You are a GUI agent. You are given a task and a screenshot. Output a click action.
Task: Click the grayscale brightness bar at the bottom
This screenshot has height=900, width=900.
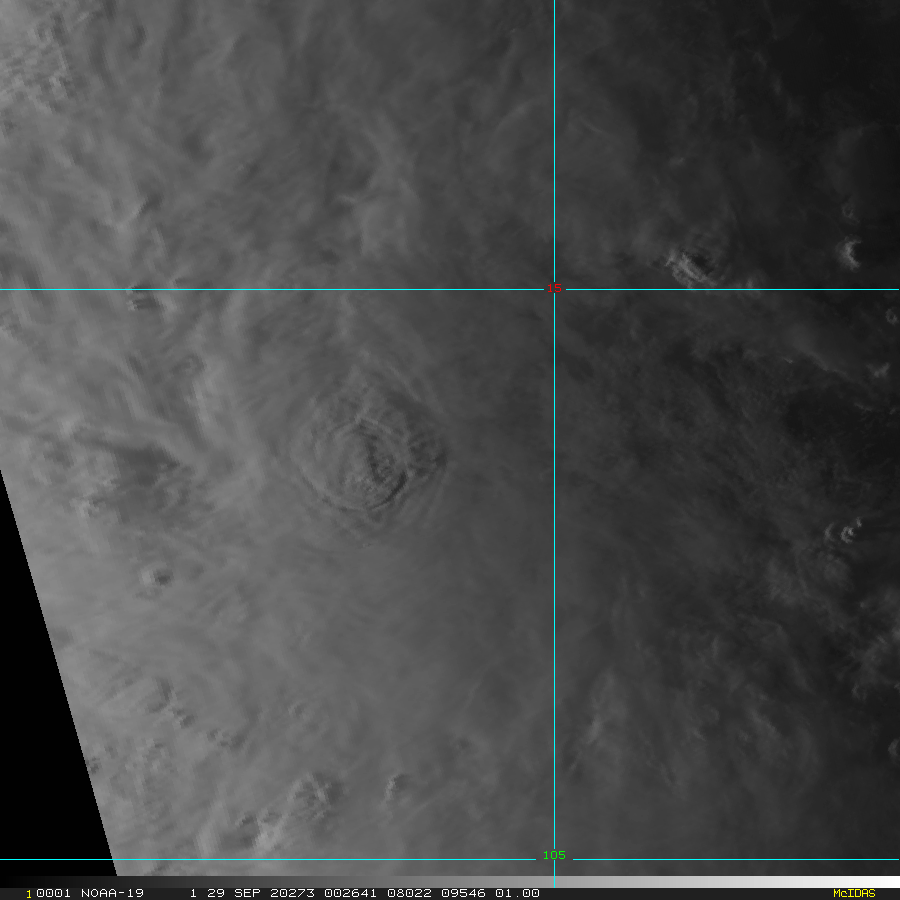tap(450, 882)
